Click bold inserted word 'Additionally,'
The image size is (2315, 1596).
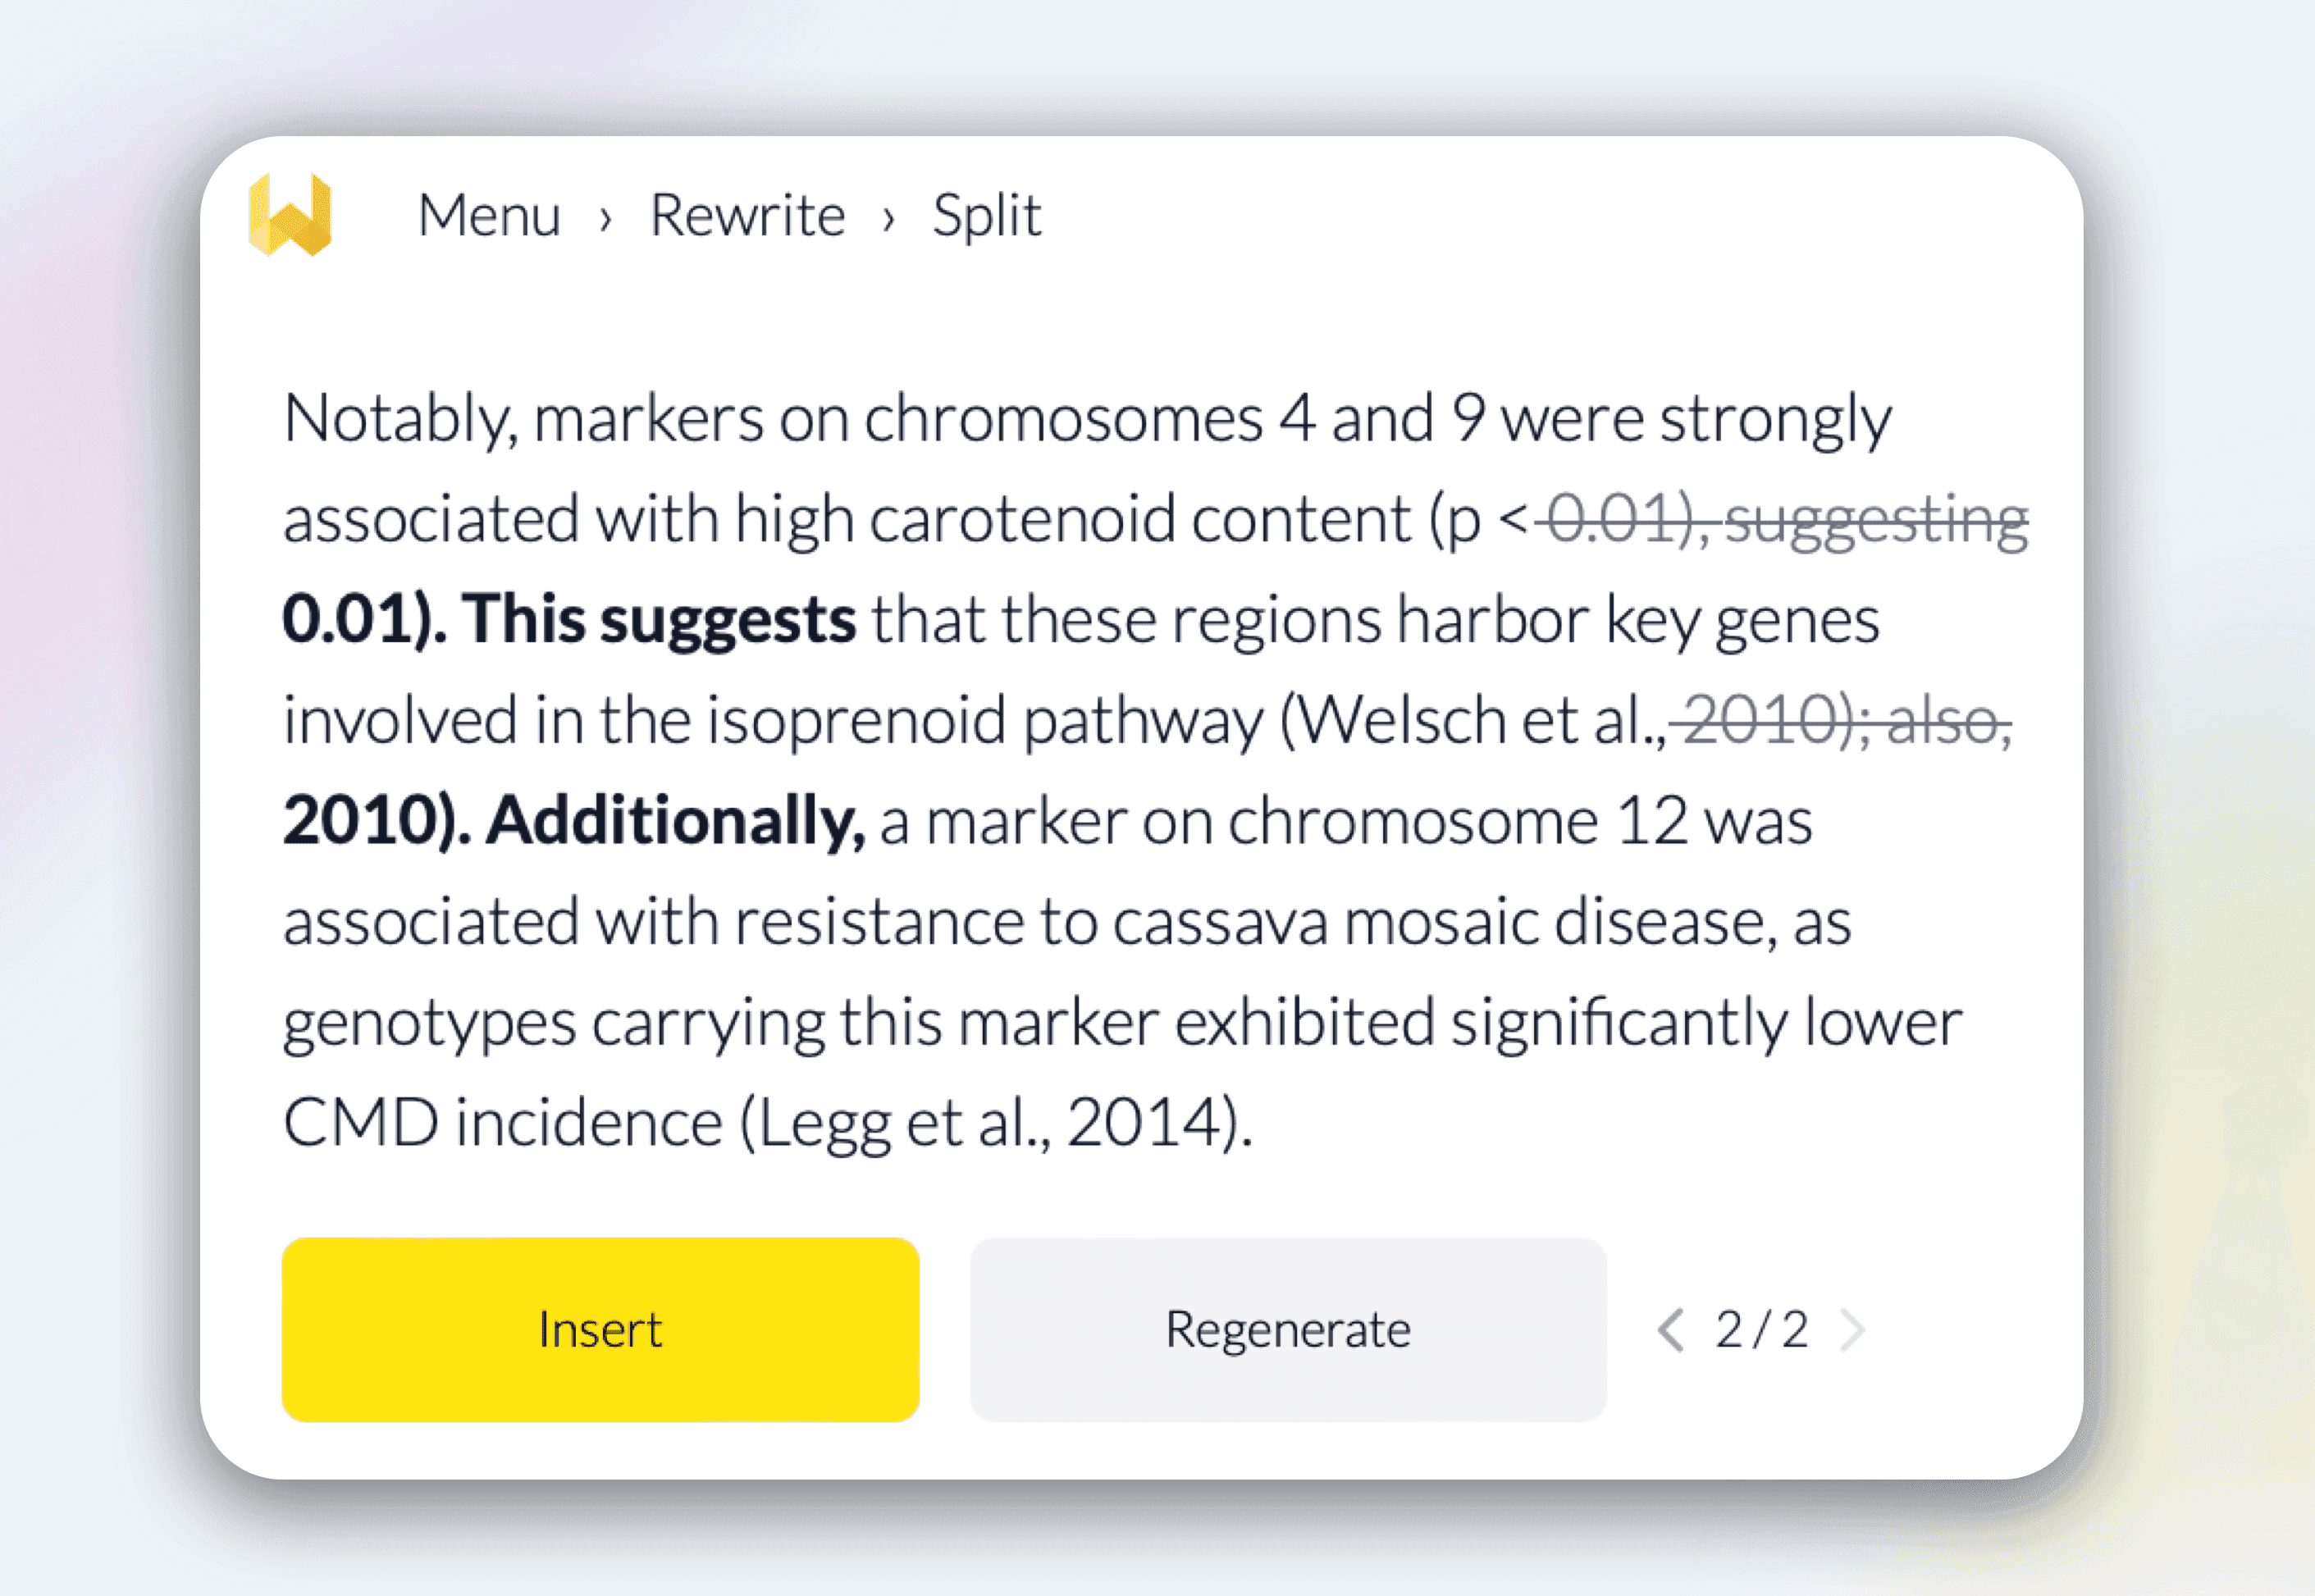click(x=676, y=821)
